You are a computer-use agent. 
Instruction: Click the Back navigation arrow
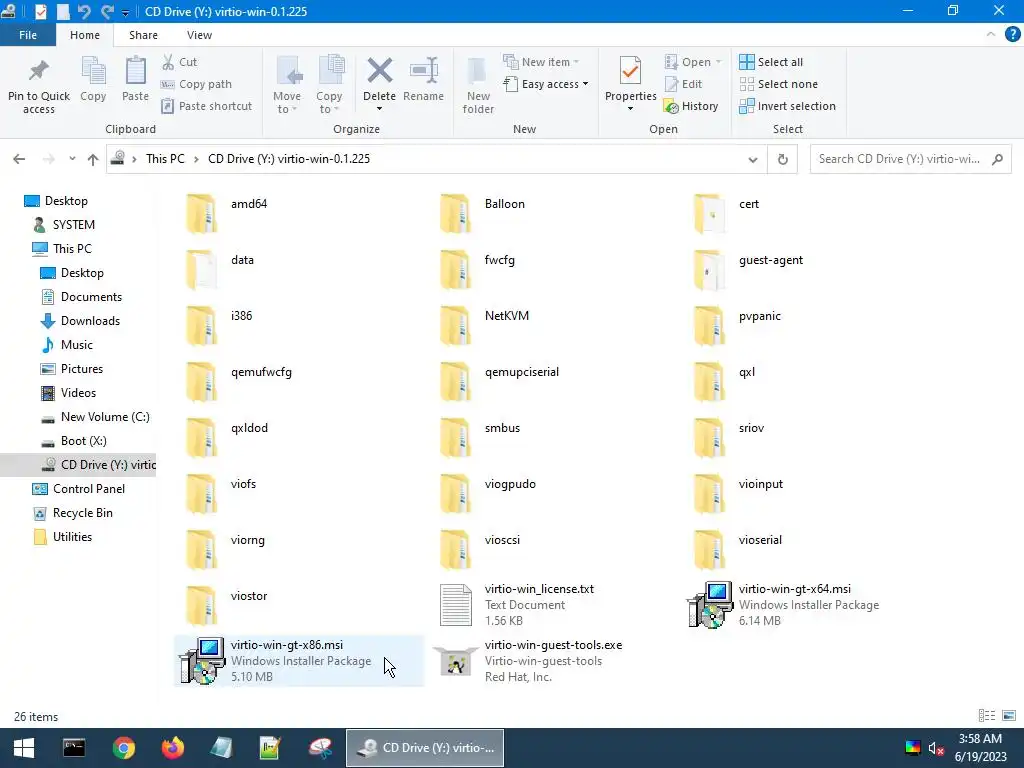[x=19, y=159]
